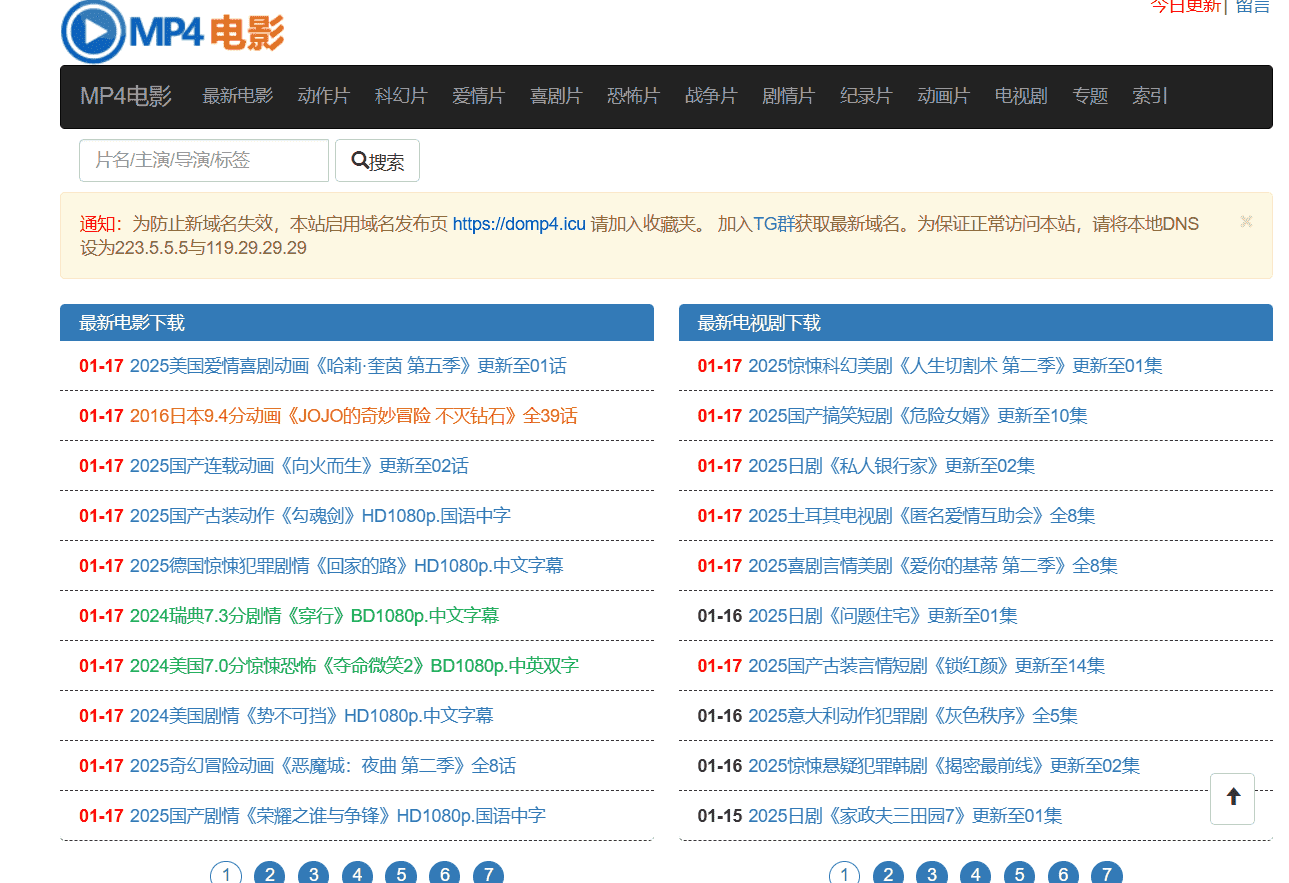Click the 最新电影下载 panel header
Screen dimensions: 1289x883
(357, 323)
